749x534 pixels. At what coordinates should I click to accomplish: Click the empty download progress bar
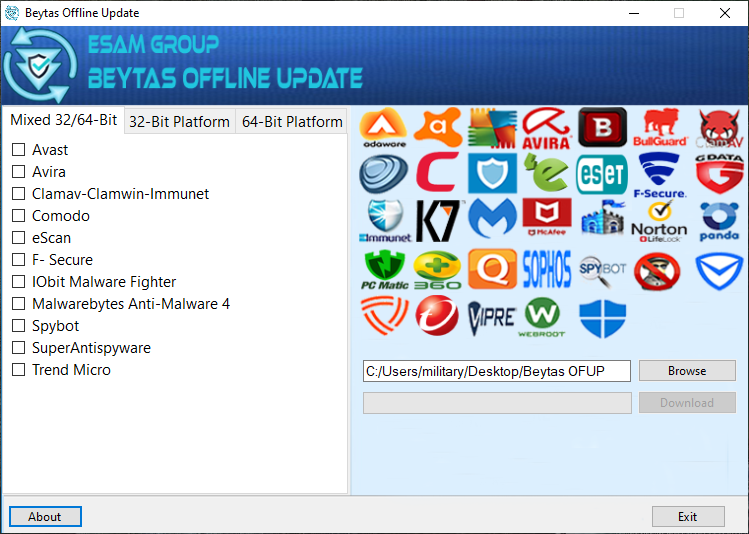click(497, 403)
